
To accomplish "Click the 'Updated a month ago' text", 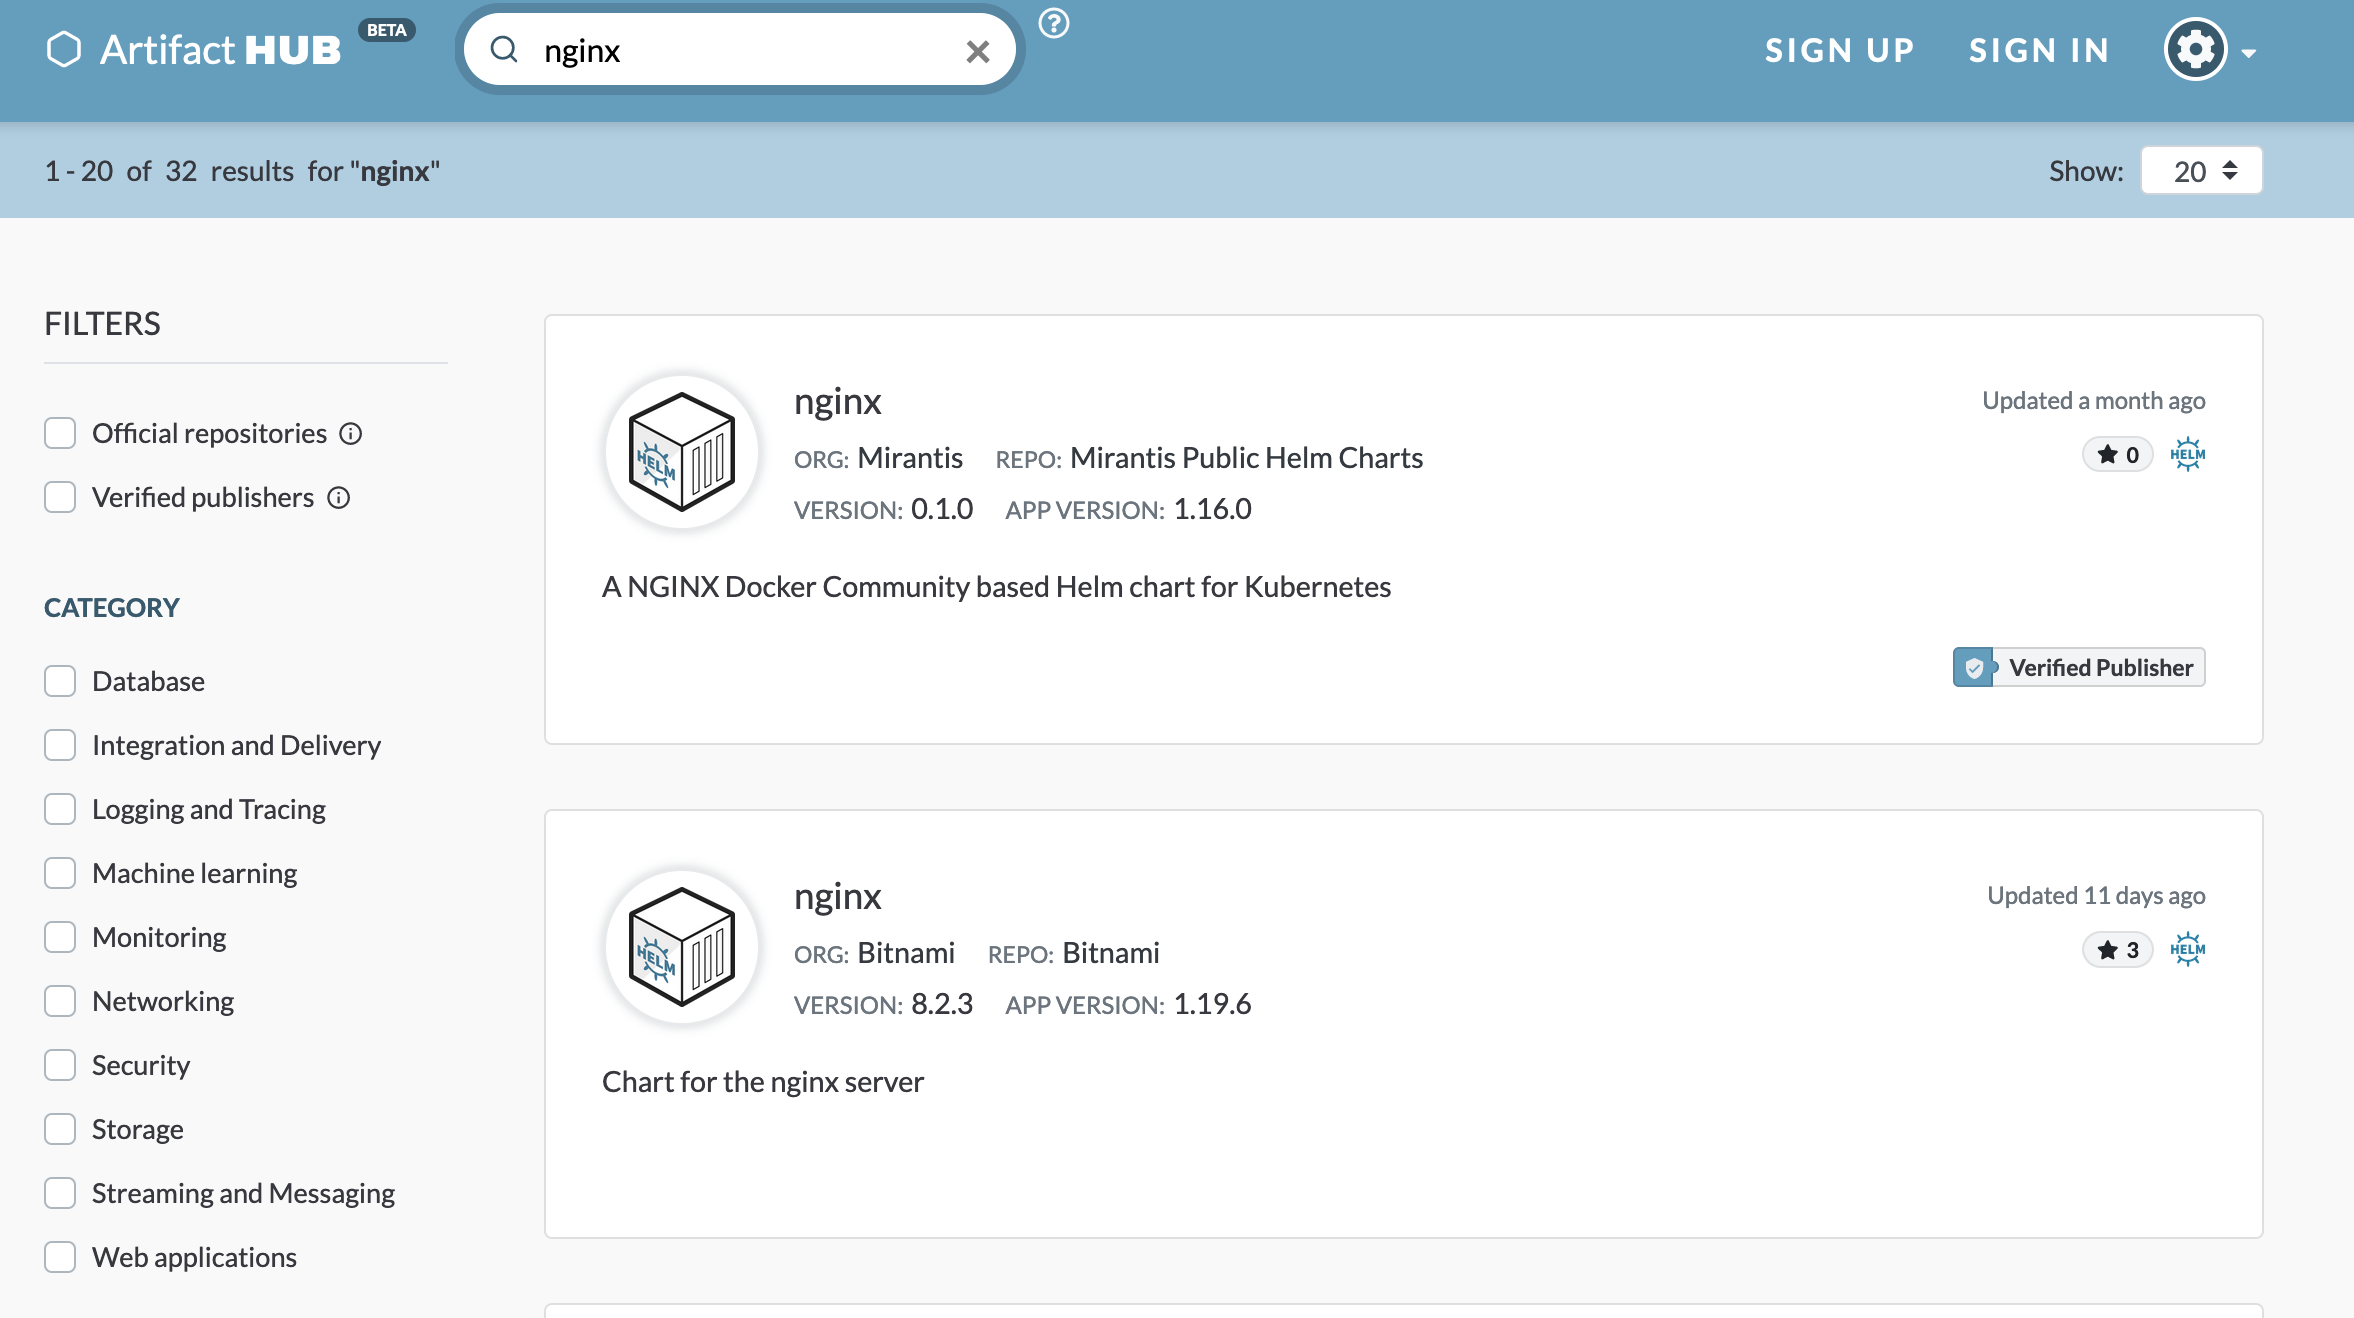I will [2094, 401].
